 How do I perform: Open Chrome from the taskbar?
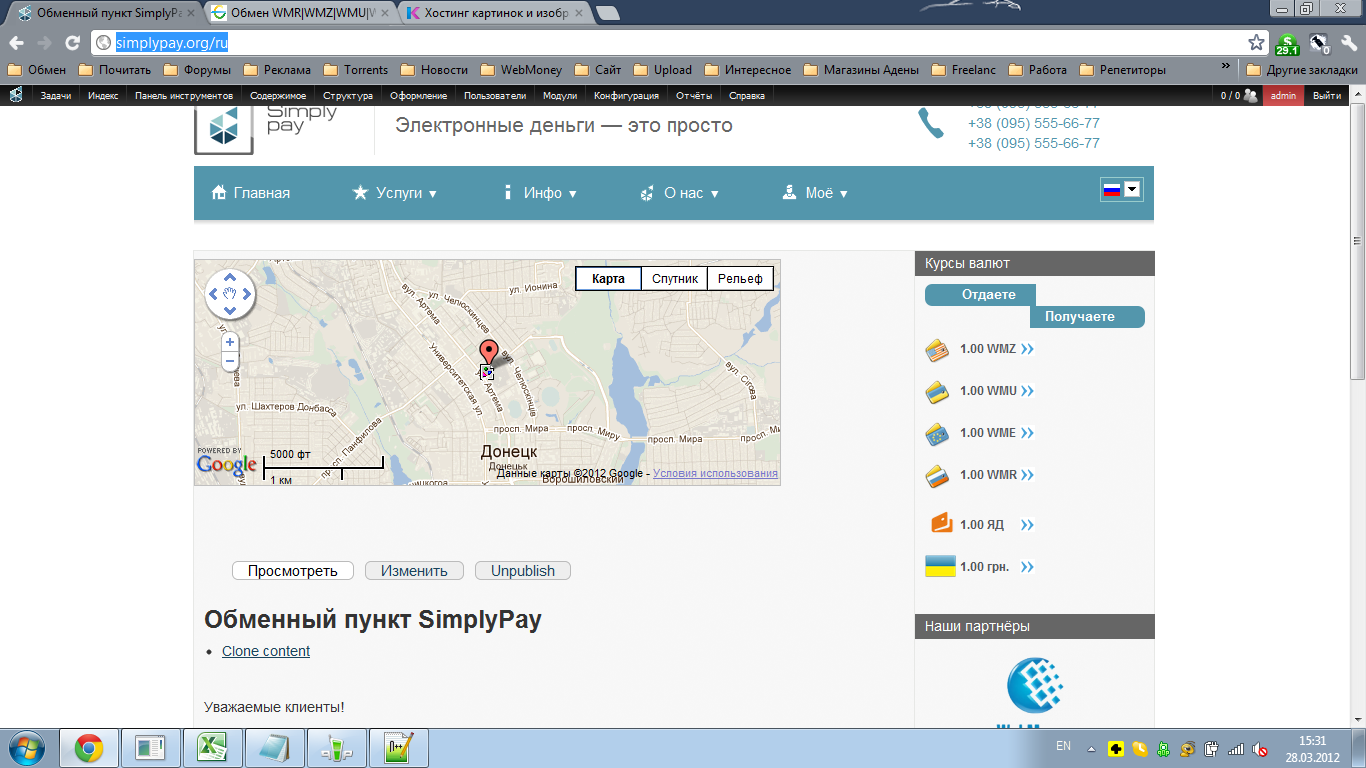tap(89, 748)
